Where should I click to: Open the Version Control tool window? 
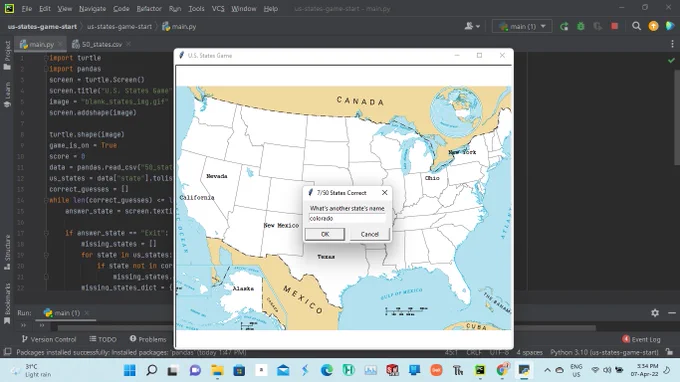click(x=49, y=339)
